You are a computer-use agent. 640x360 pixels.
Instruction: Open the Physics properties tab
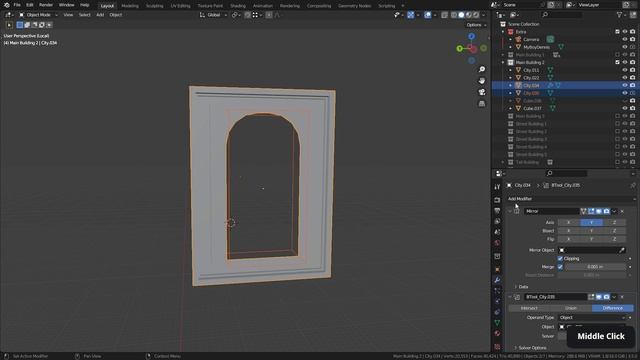click(x=497, y=301)
